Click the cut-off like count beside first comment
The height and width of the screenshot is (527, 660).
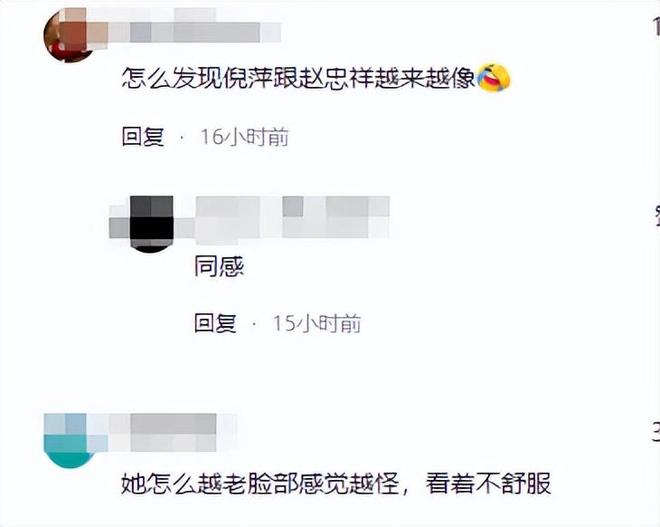[656, 25]
